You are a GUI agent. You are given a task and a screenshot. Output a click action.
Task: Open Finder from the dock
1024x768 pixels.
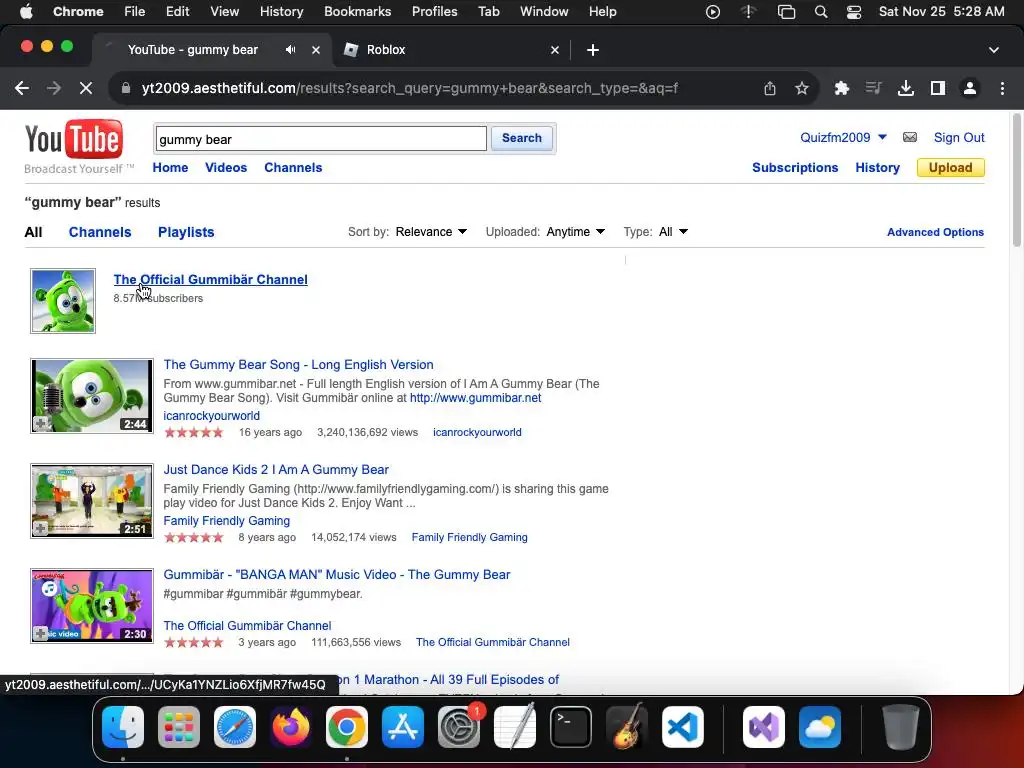point(123,727)
